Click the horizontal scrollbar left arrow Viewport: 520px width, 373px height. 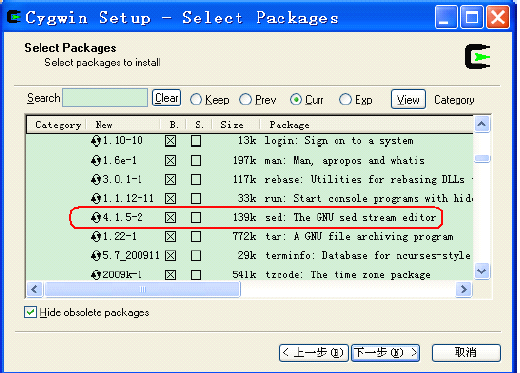click(34, 289)
